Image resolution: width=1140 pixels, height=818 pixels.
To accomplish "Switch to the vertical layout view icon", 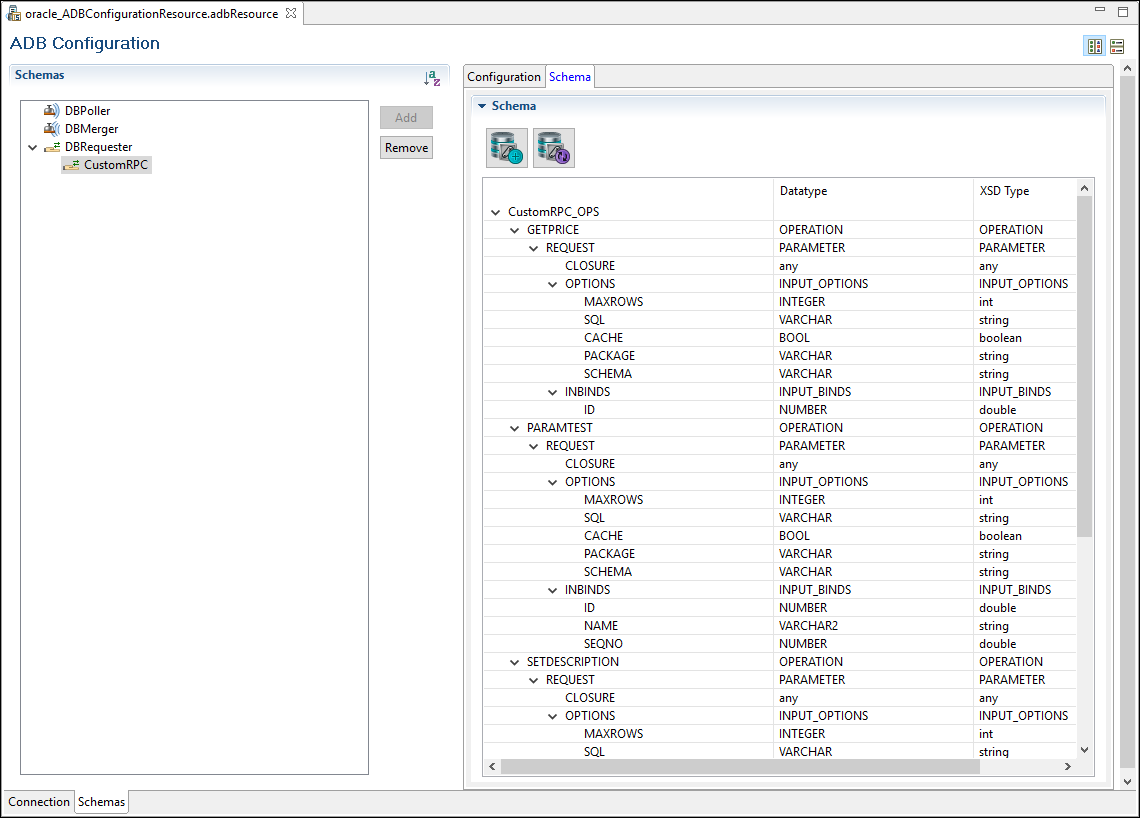I will click(1117, 46).
